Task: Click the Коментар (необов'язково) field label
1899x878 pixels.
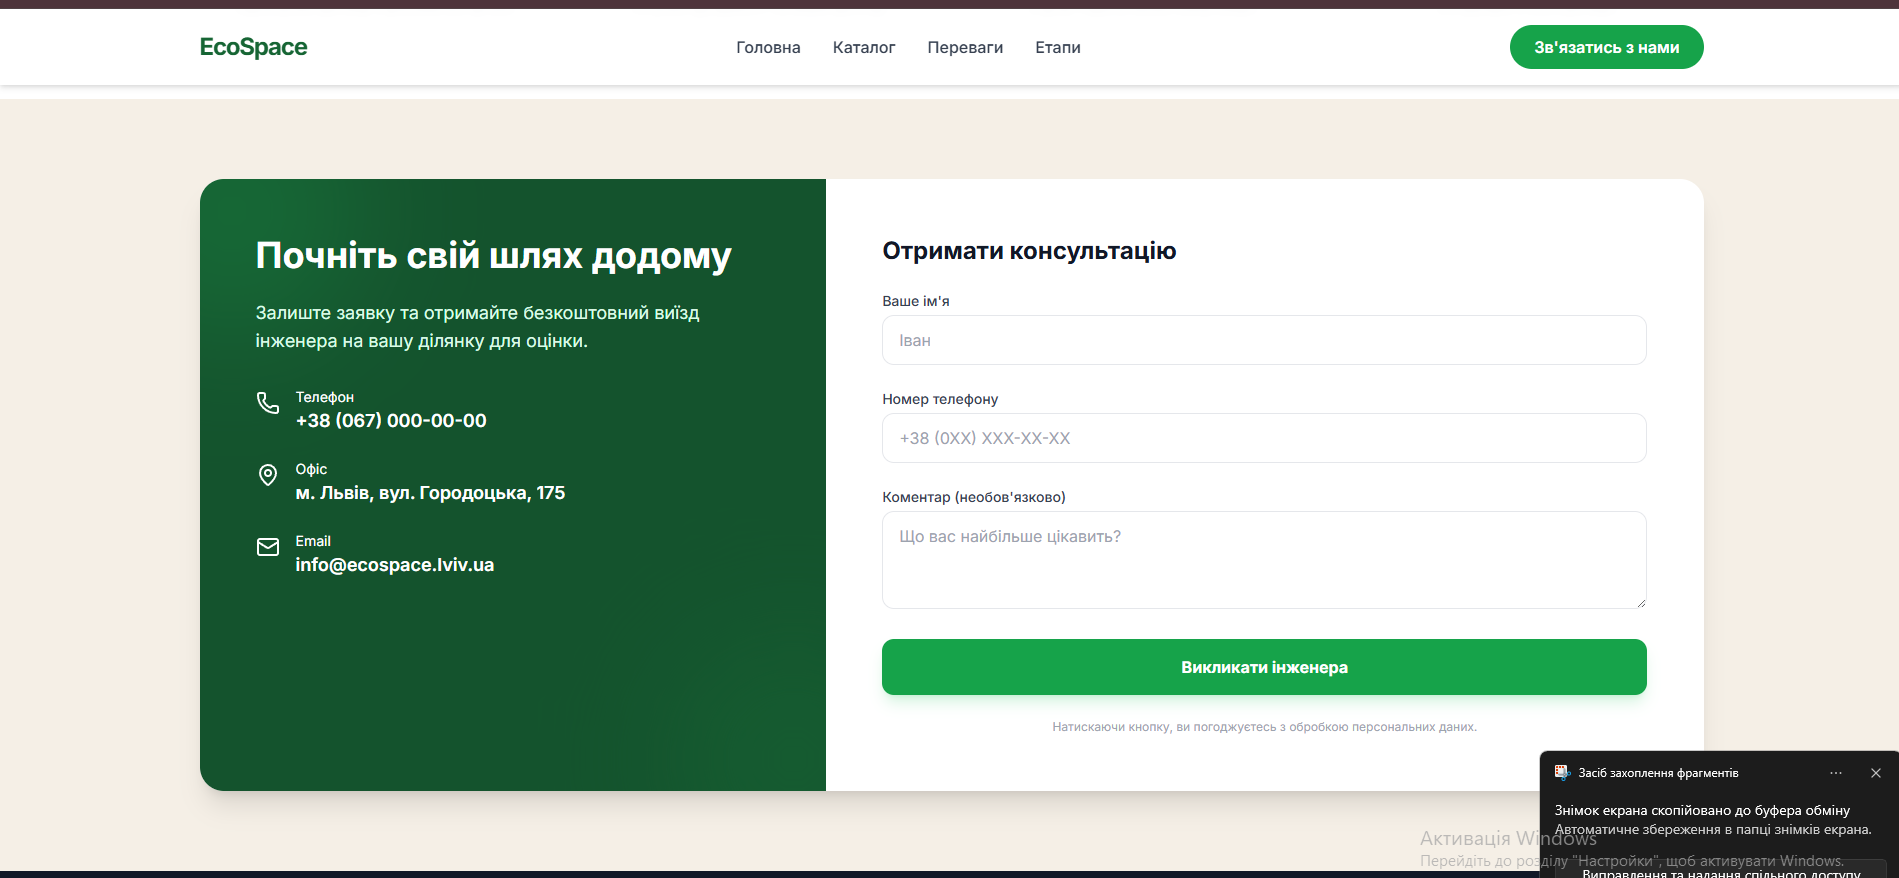Action: 974,497
